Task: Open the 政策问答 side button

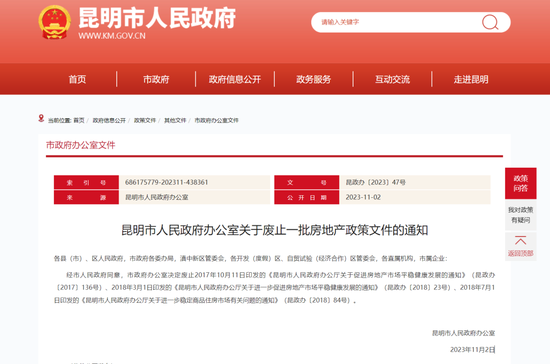Action: [521, 183]
